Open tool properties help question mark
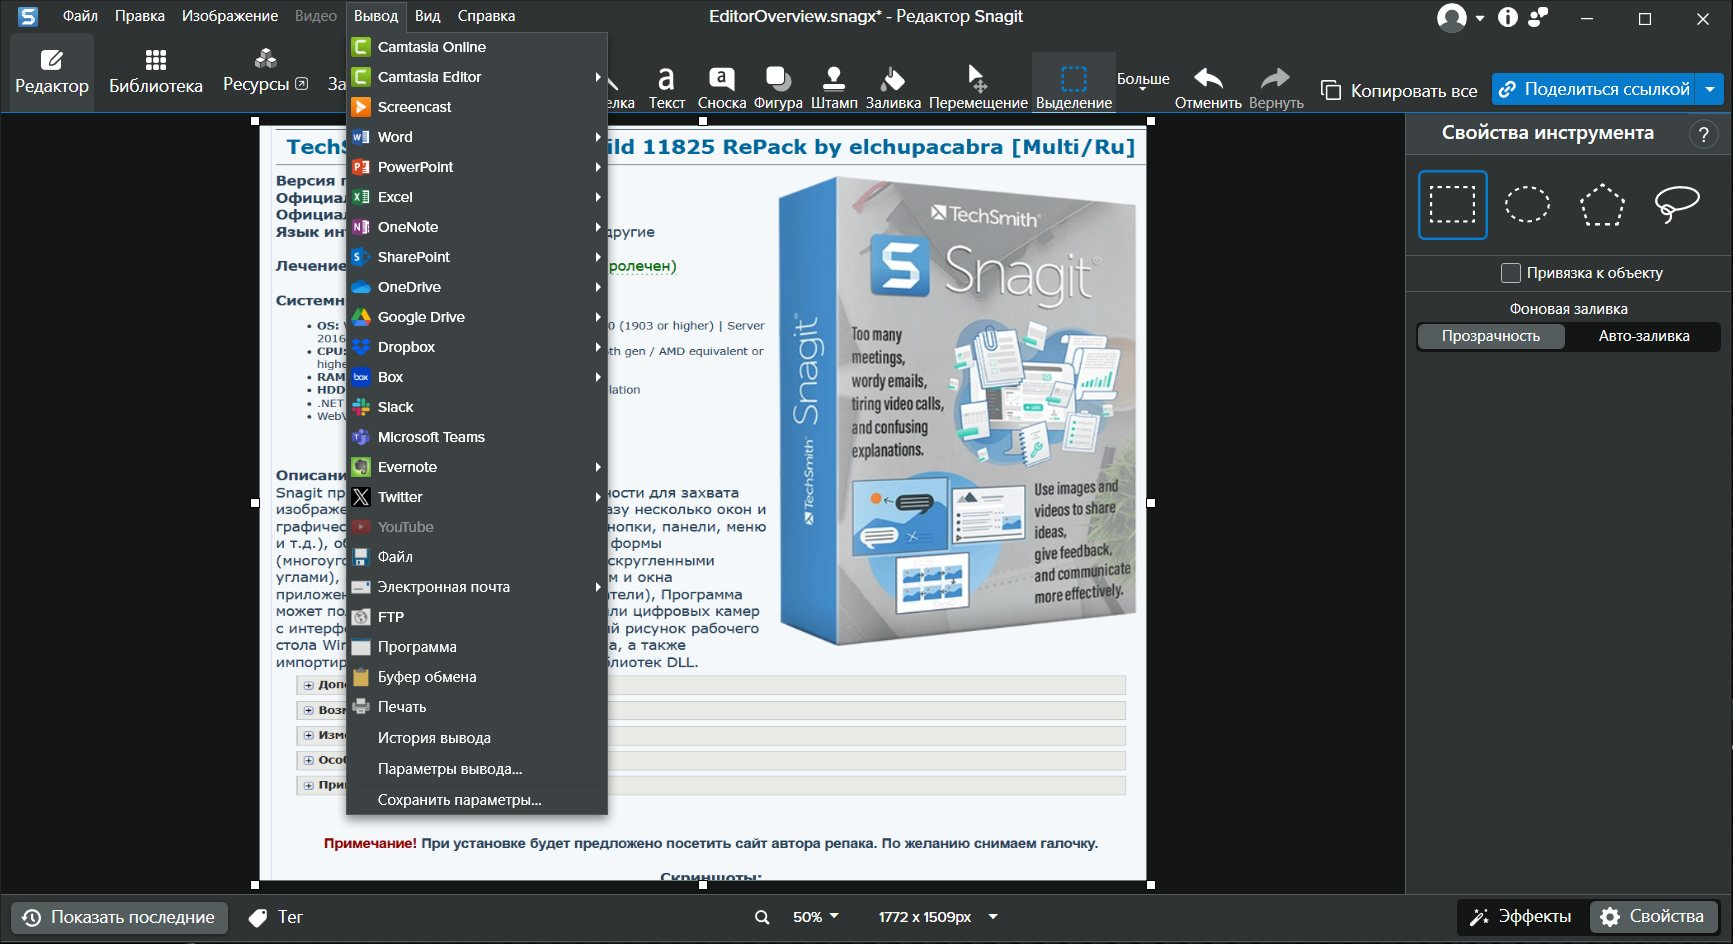This screenshot has height=944, width=1733. 1703,134
